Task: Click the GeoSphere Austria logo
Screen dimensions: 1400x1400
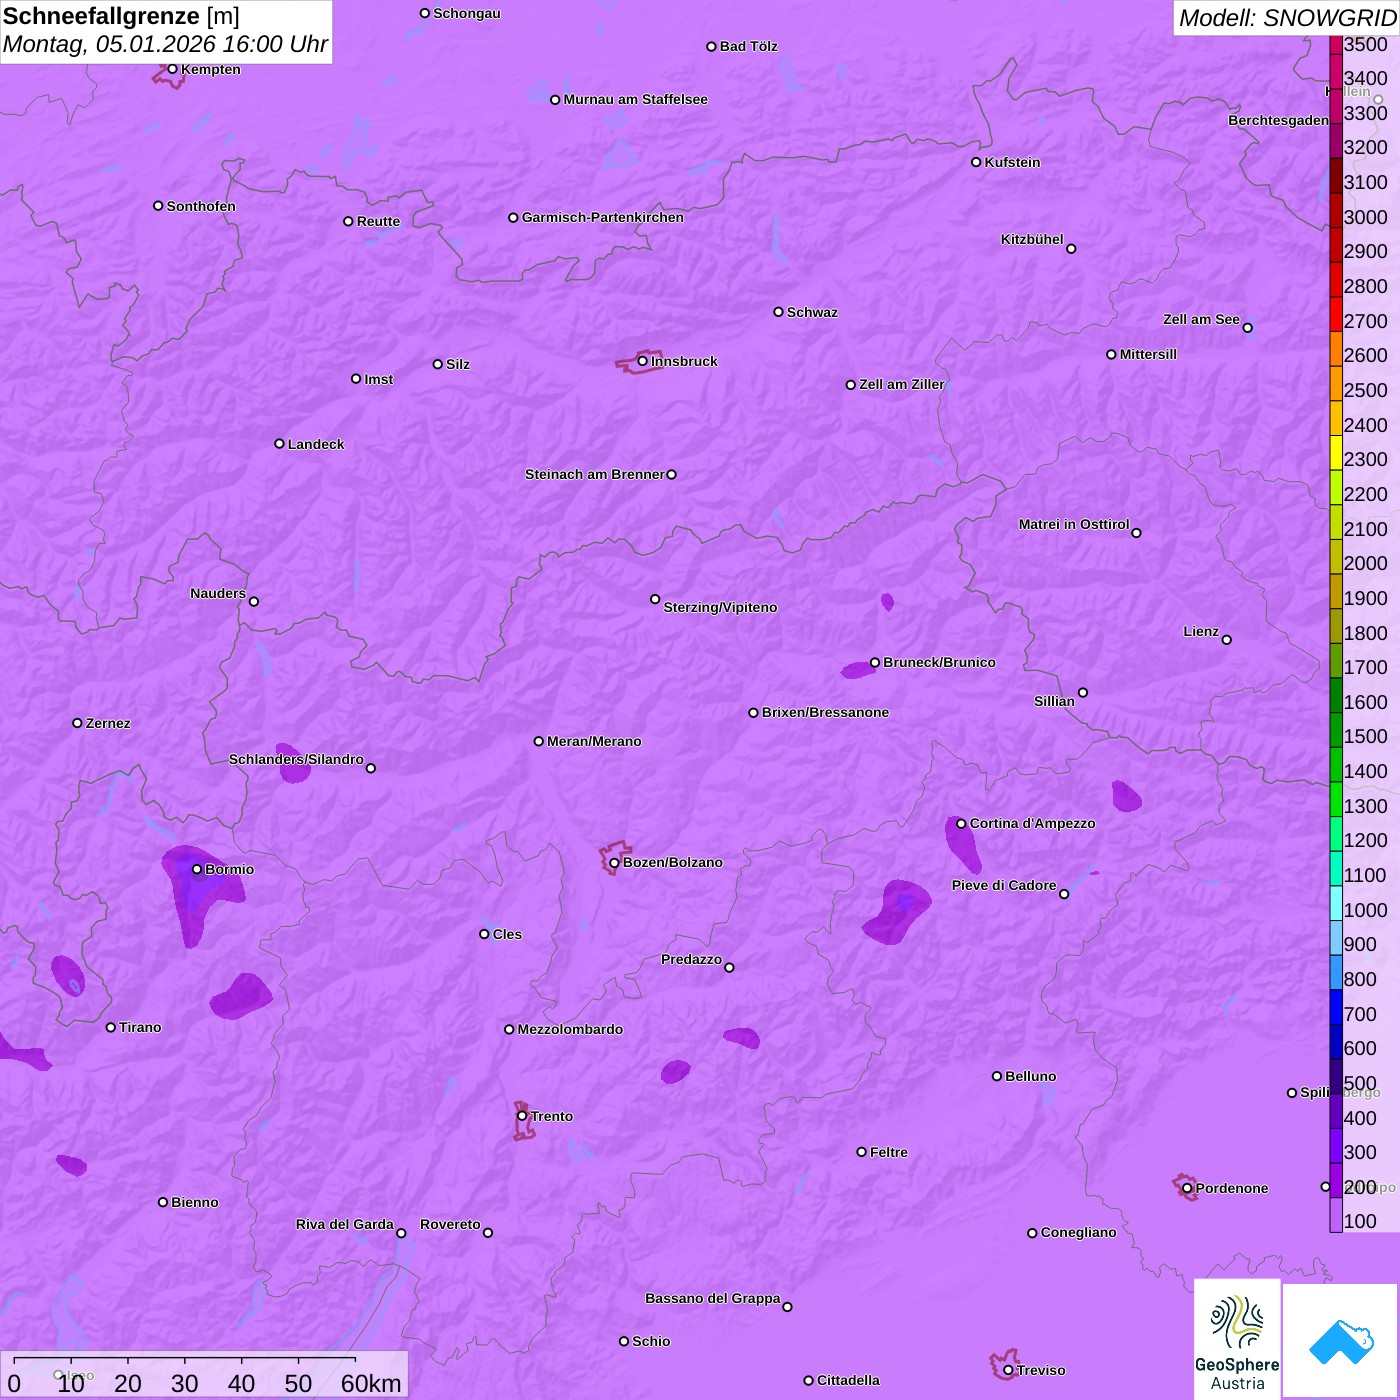Action: click(x=1237, y=1339)
